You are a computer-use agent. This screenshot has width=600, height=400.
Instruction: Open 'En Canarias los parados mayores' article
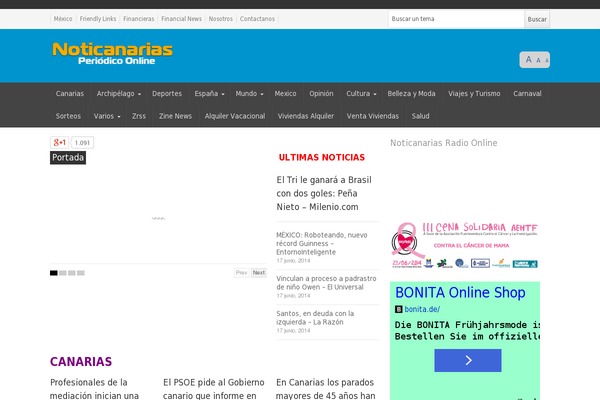326,389
